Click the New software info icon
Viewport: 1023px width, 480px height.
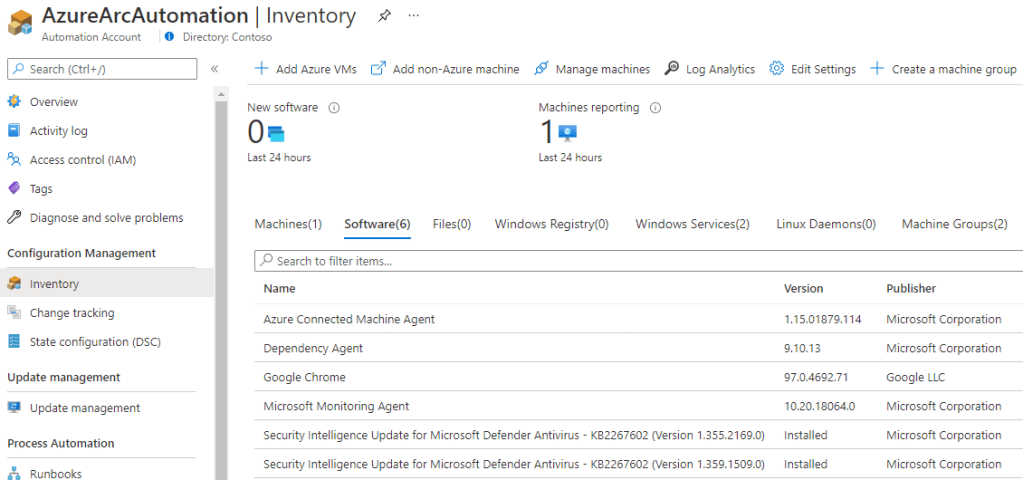(334, 108)
